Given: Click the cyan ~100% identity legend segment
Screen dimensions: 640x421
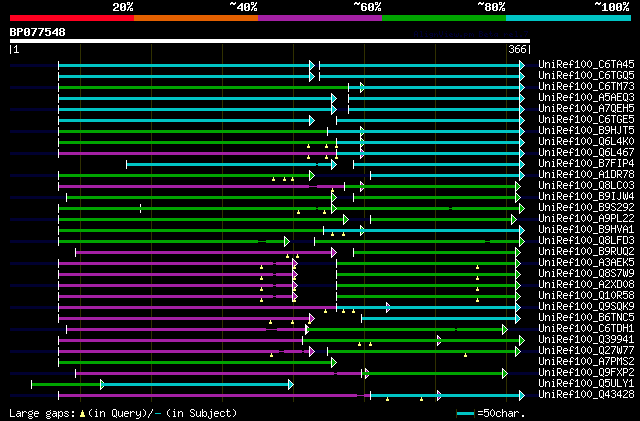Looking at the screenshot, I should (x=569, y=18).
